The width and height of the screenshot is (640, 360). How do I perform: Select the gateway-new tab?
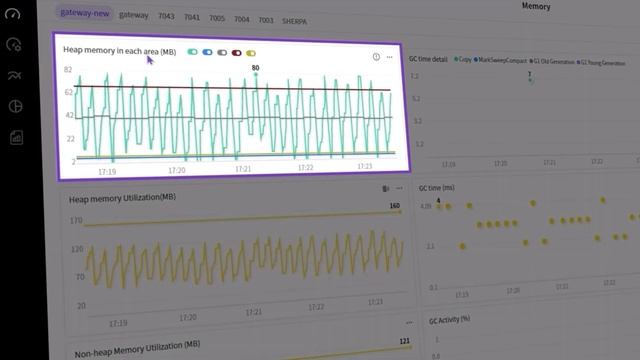point(85,13)
